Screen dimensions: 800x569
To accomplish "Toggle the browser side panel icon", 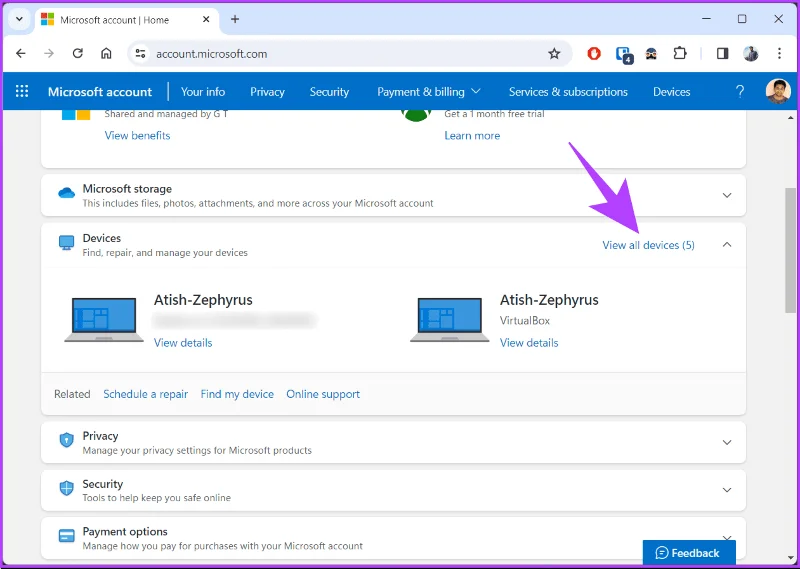I will (722, 54).
